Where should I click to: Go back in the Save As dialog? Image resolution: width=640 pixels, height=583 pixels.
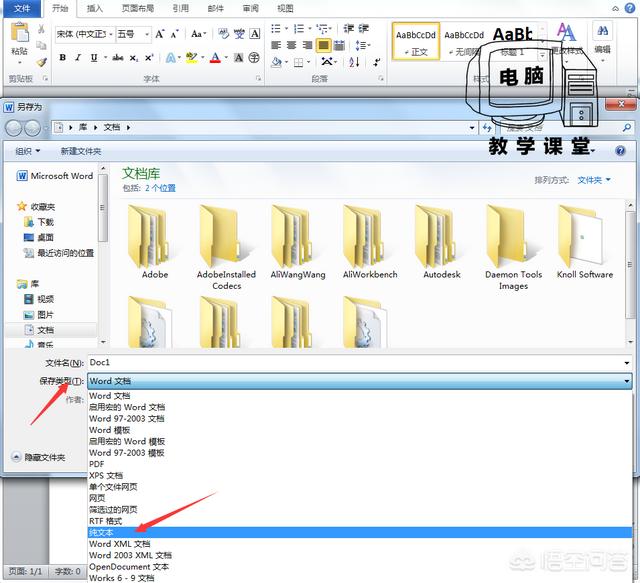click(x=13, y=128)
